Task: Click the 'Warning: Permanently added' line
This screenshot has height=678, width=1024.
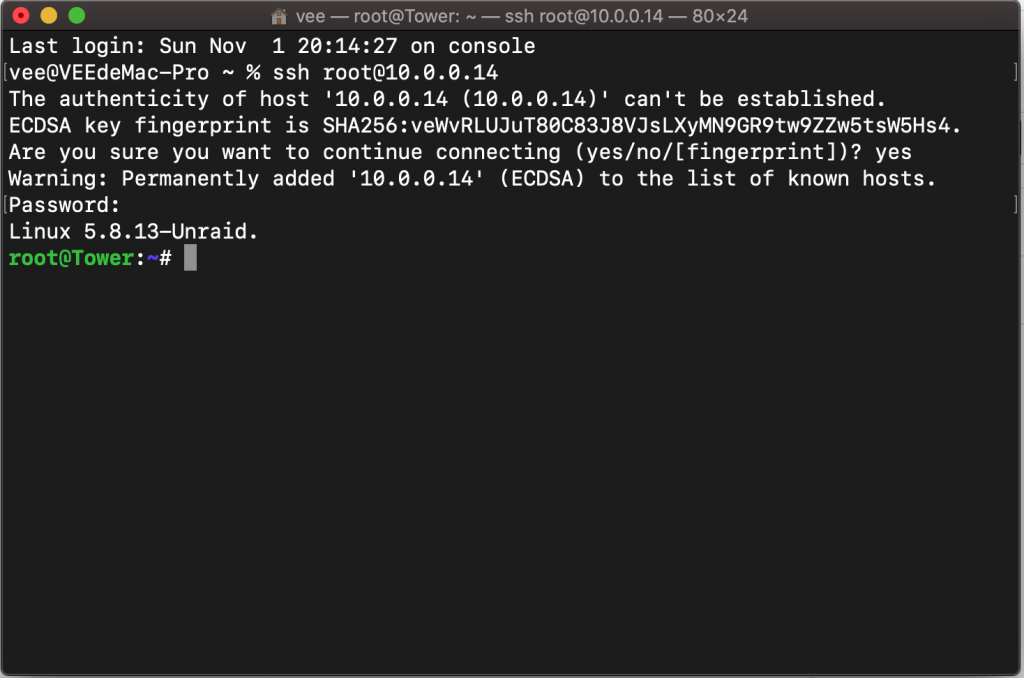Action: pyautogui.click(x=472, y=178)
